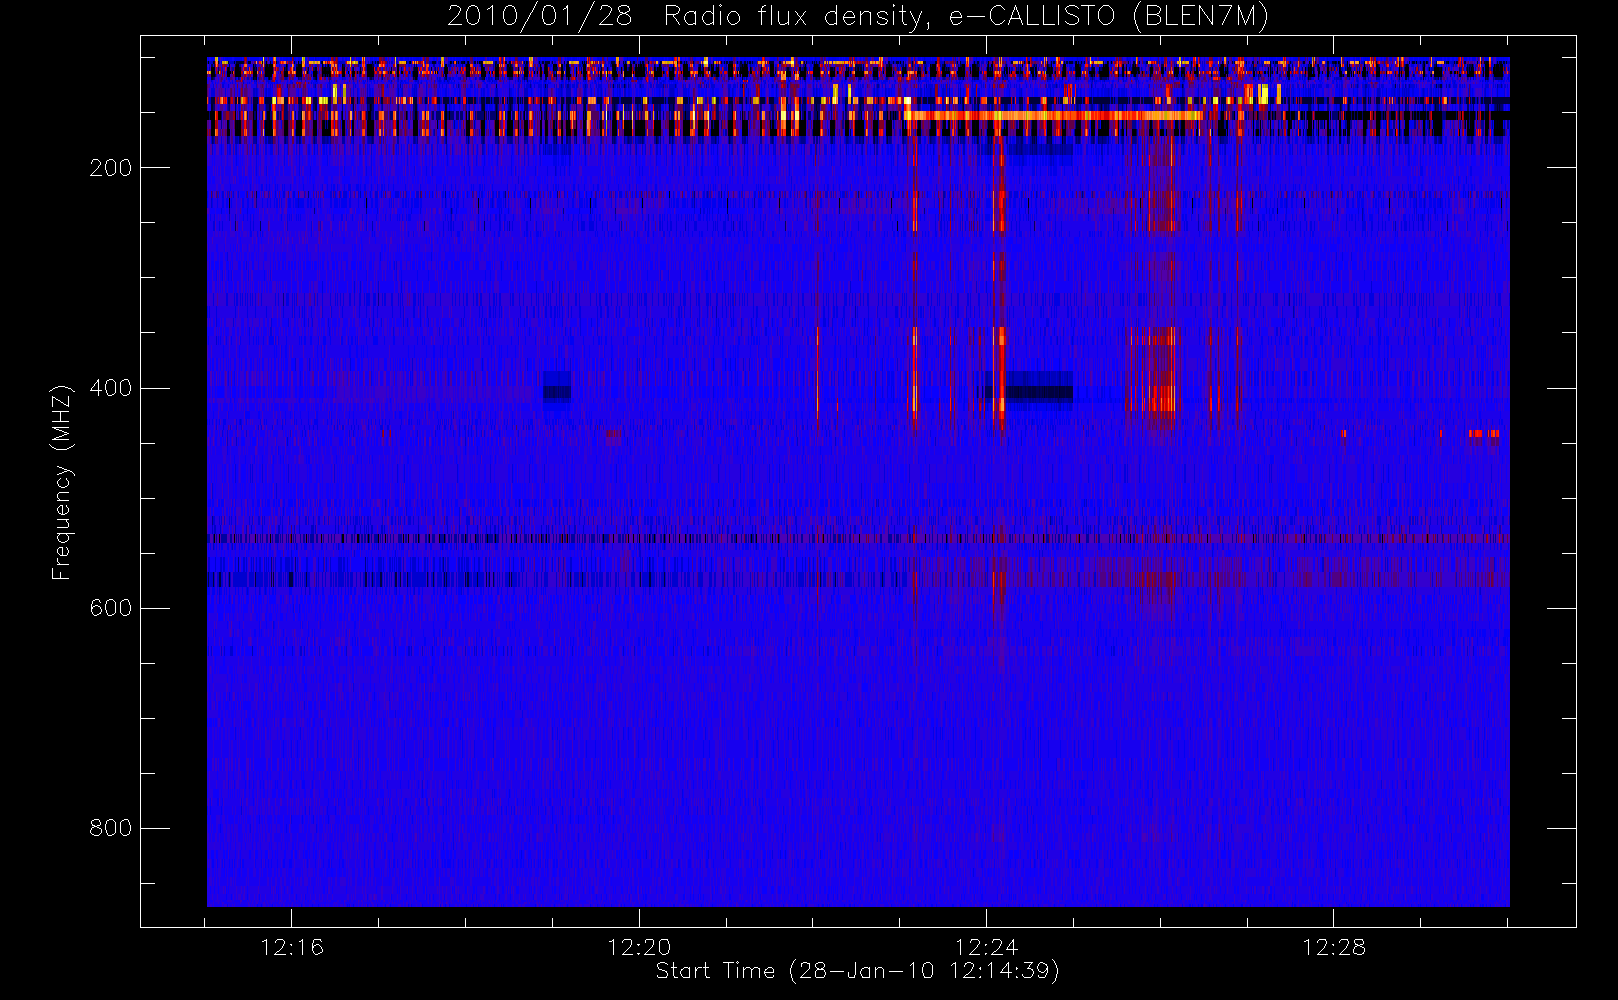Select the 800 frequency tick label
The height and width of the screenshot is (1000, 1618).
110,828
